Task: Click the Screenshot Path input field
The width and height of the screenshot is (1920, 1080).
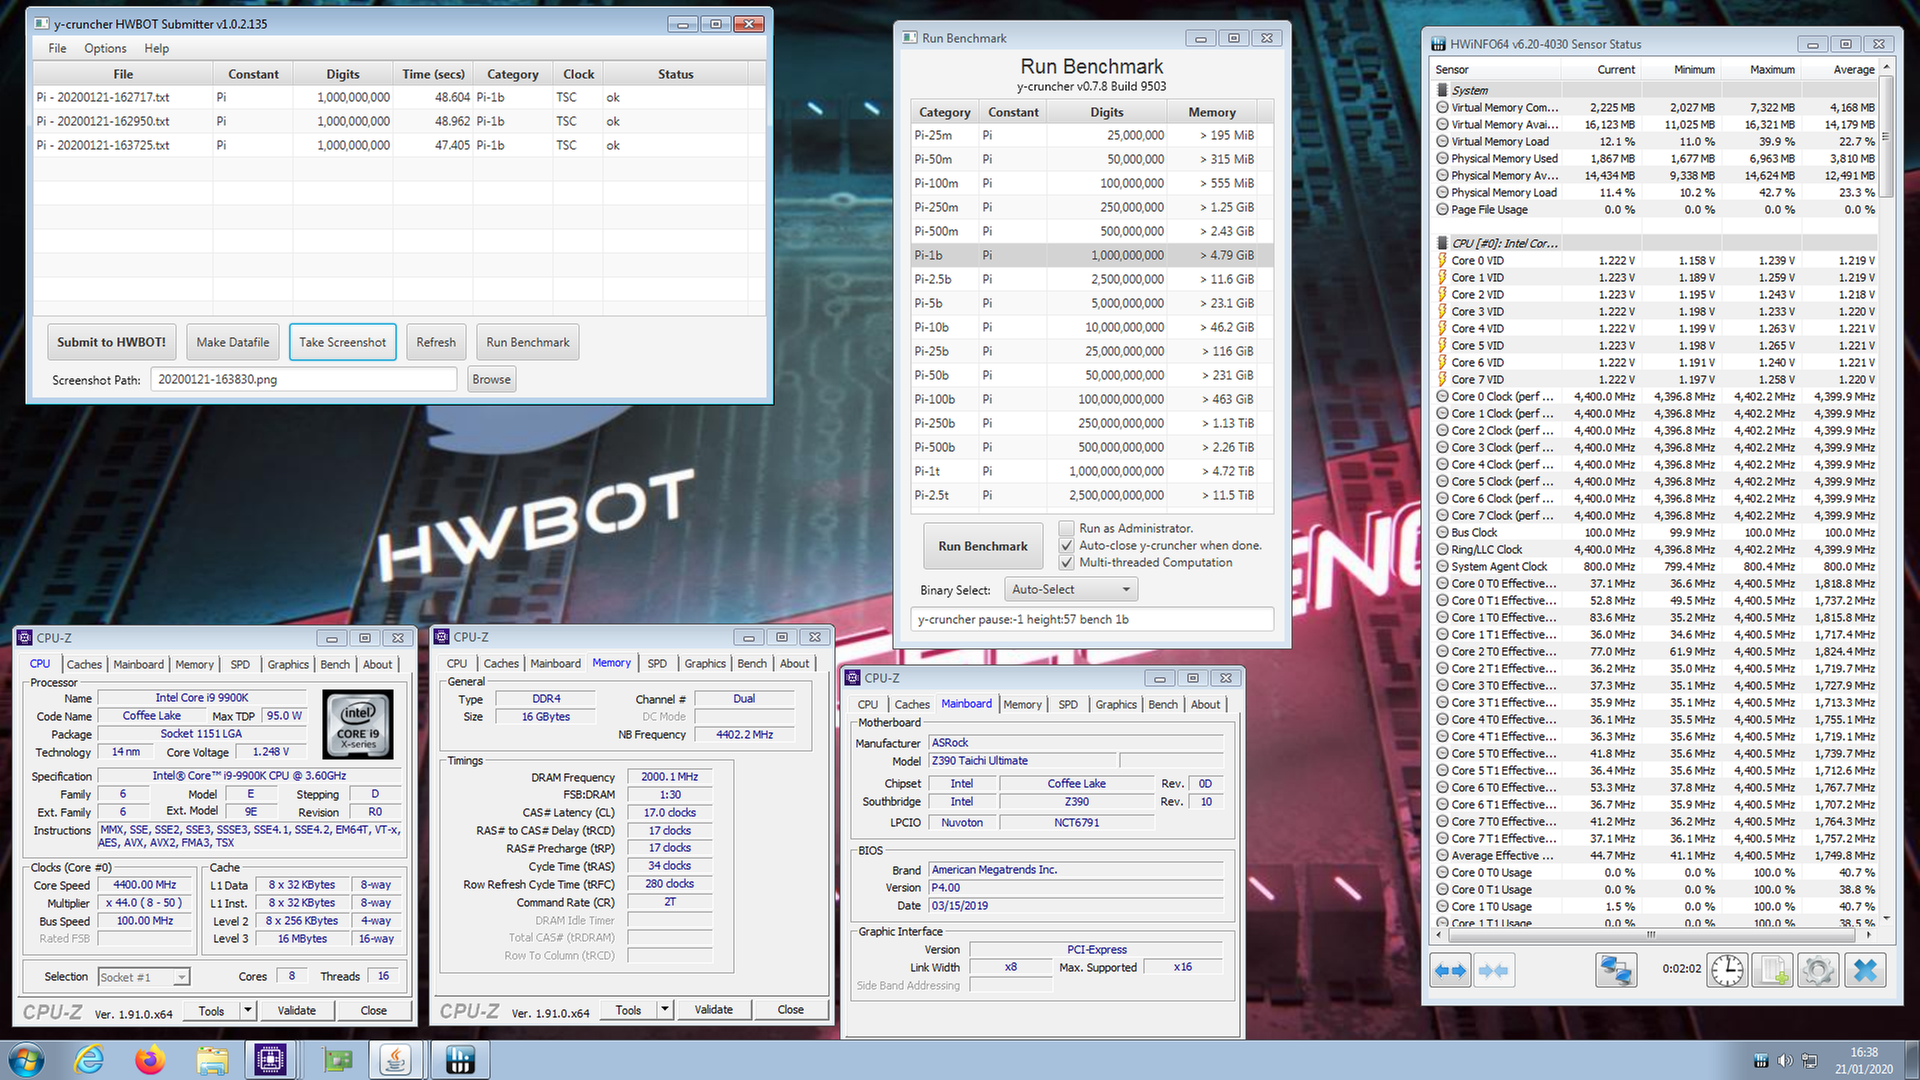Action: [x=304, y=379]
